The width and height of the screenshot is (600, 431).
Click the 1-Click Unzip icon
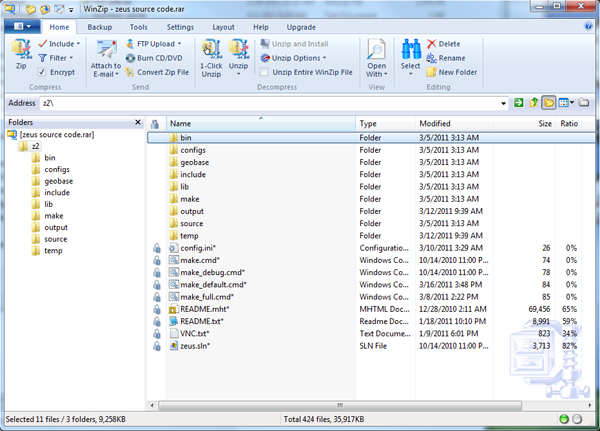coord(210,55)
